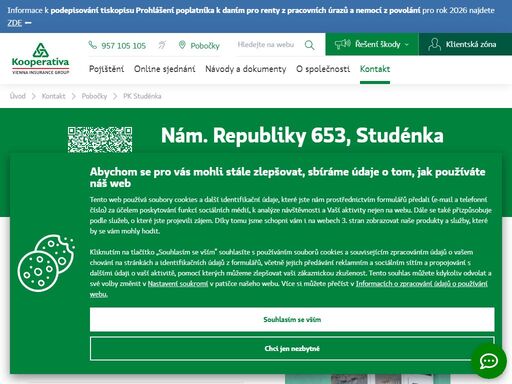Accept all cookies with Souhlasím se vším
This screenshot has height=384, width=512.
pos(292,319)
